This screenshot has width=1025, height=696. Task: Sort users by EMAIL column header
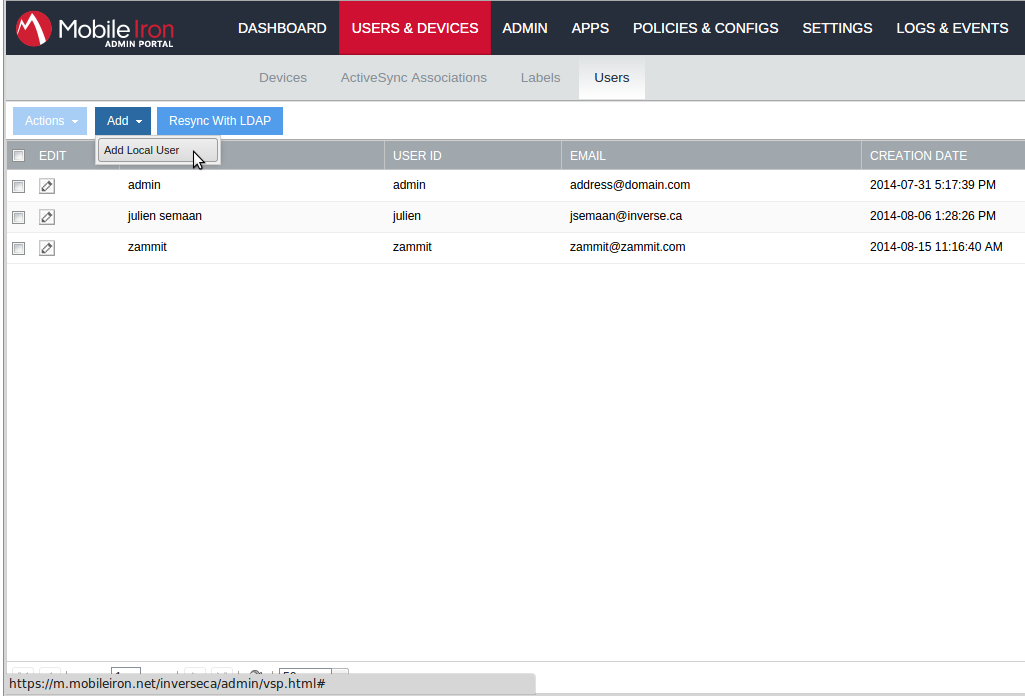click(588, 156)
